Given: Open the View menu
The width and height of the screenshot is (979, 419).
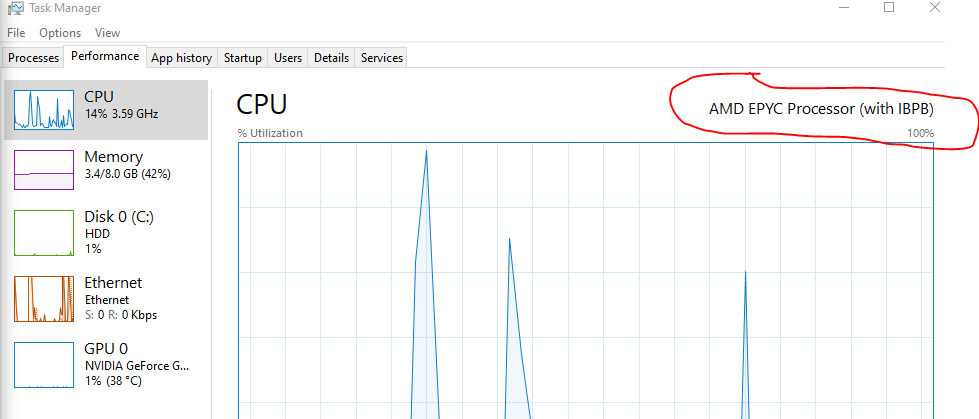Looking at the screenshot, I should click(107, 33).
